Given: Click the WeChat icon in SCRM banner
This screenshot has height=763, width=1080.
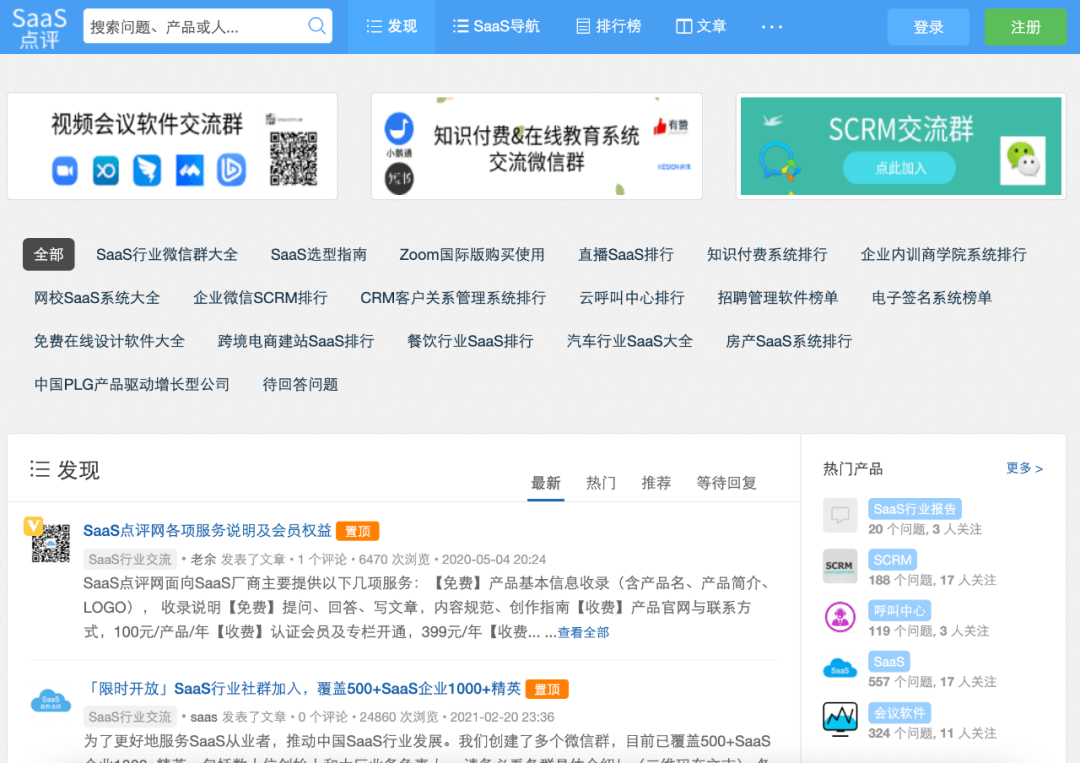Looking at the screenshot, I should click(1023, 160).
